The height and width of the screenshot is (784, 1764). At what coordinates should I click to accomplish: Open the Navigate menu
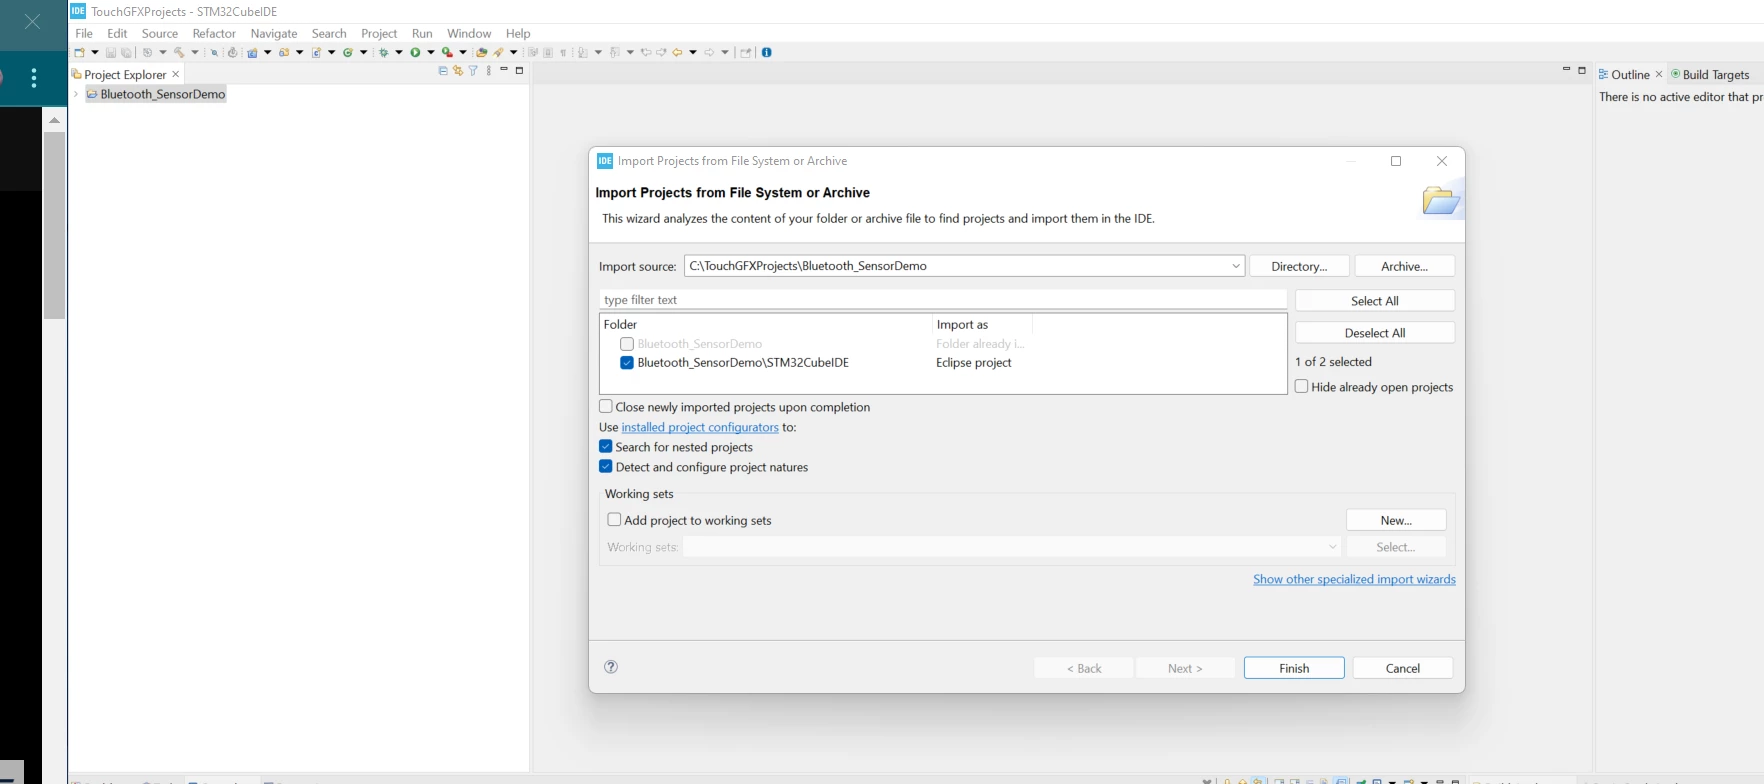tap(274, 33)
